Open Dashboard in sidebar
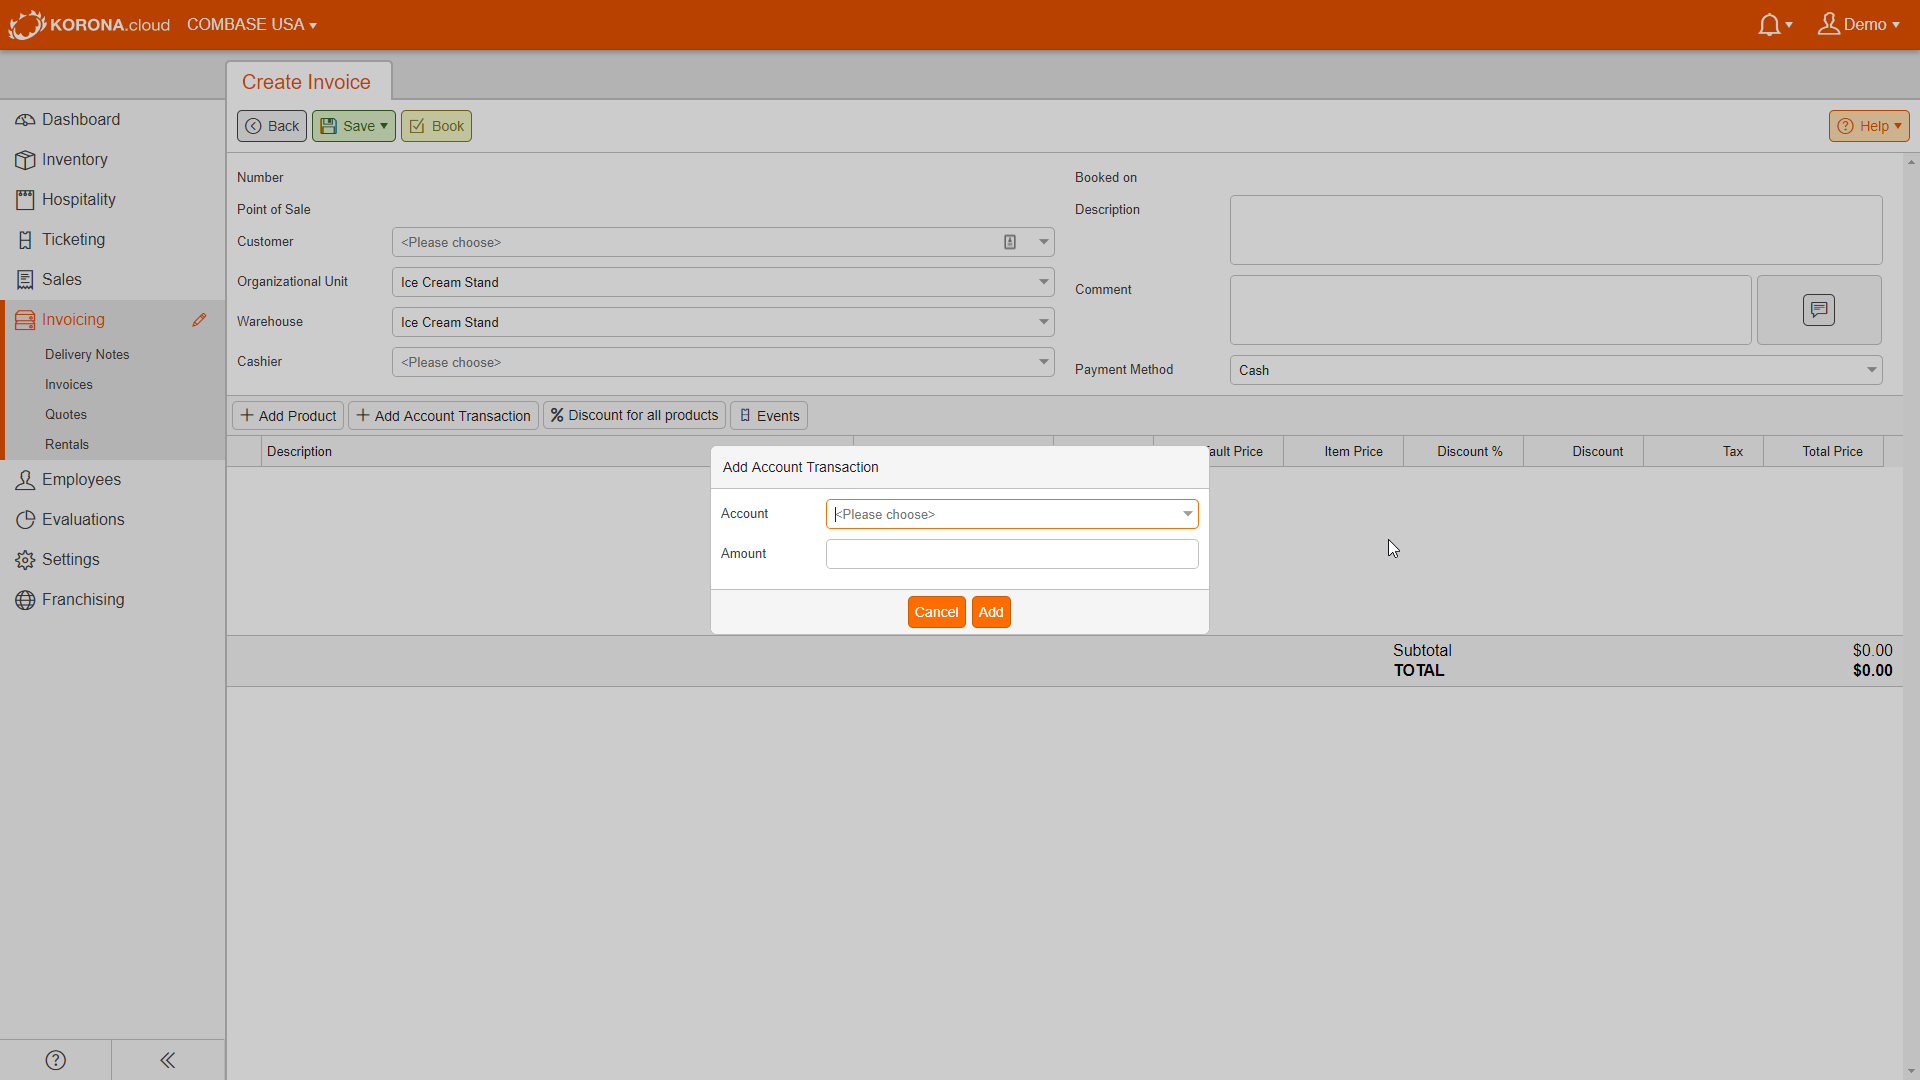 (x=112, y=120)
